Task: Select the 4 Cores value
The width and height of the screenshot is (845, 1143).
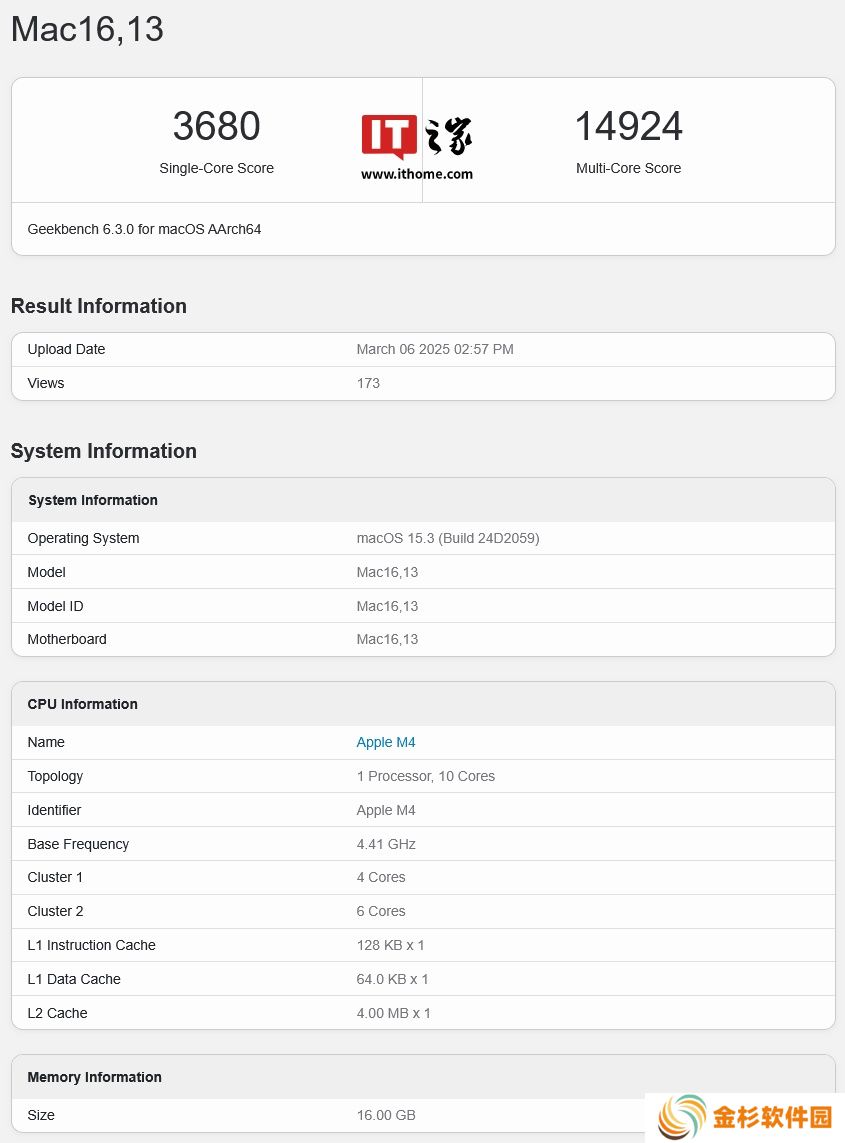Action: click(381, 878)
